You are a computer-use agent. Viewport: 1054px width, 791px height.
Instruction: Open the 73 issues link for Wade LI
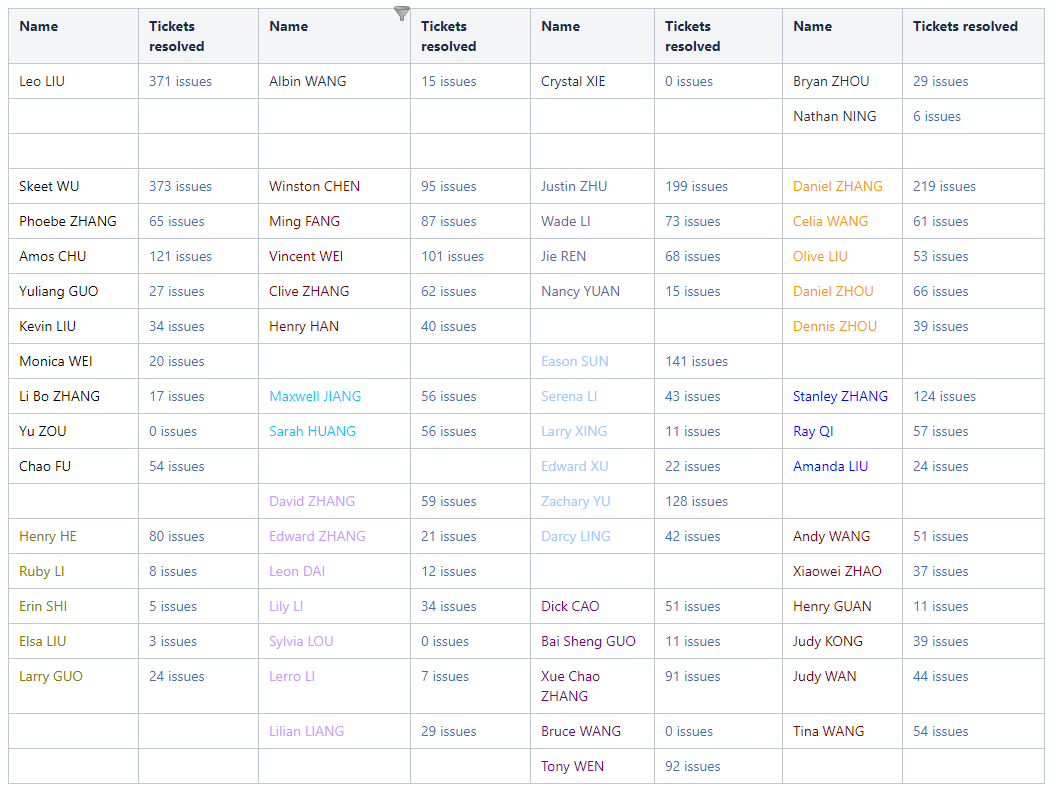click(692, 221)
